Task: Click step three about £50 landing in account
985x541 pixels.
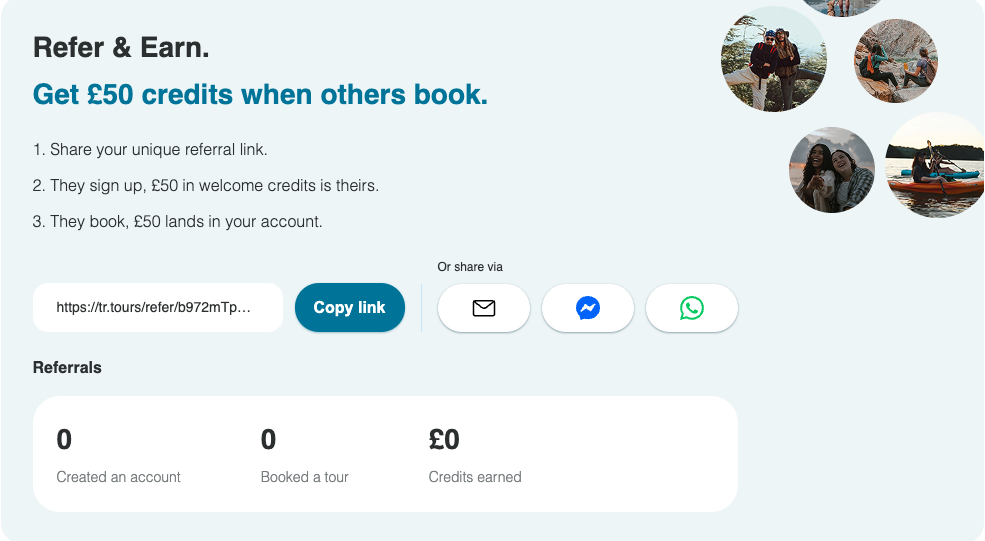Action: [178, 221]
